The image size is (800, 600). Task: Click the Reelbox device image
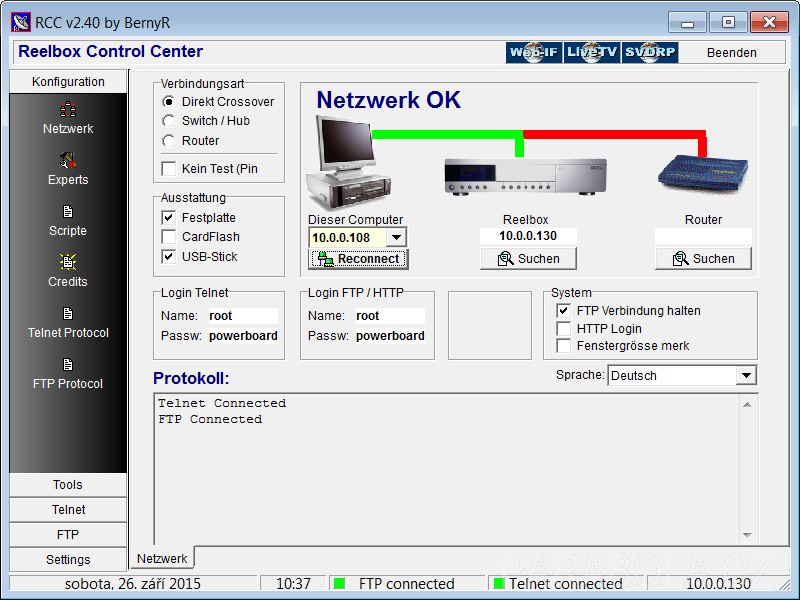(526, 177)
